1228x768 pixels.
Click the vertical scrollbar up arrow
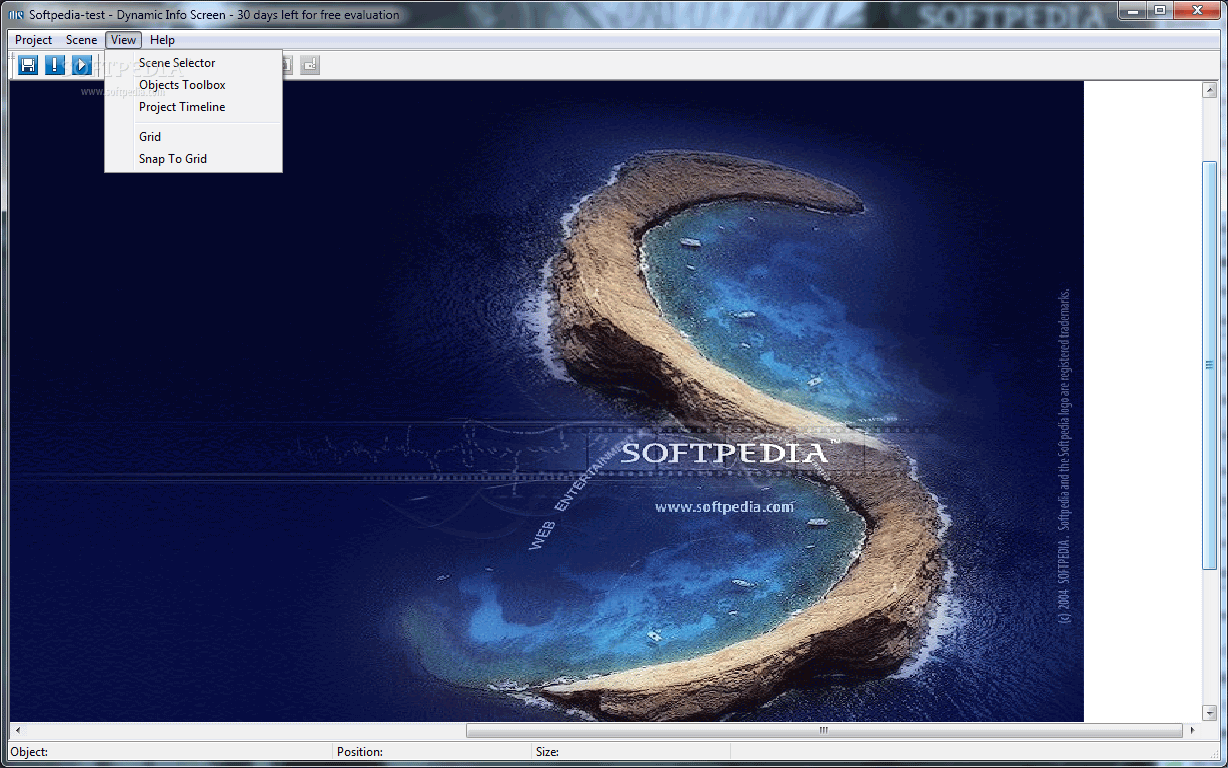coord(1209,90)
